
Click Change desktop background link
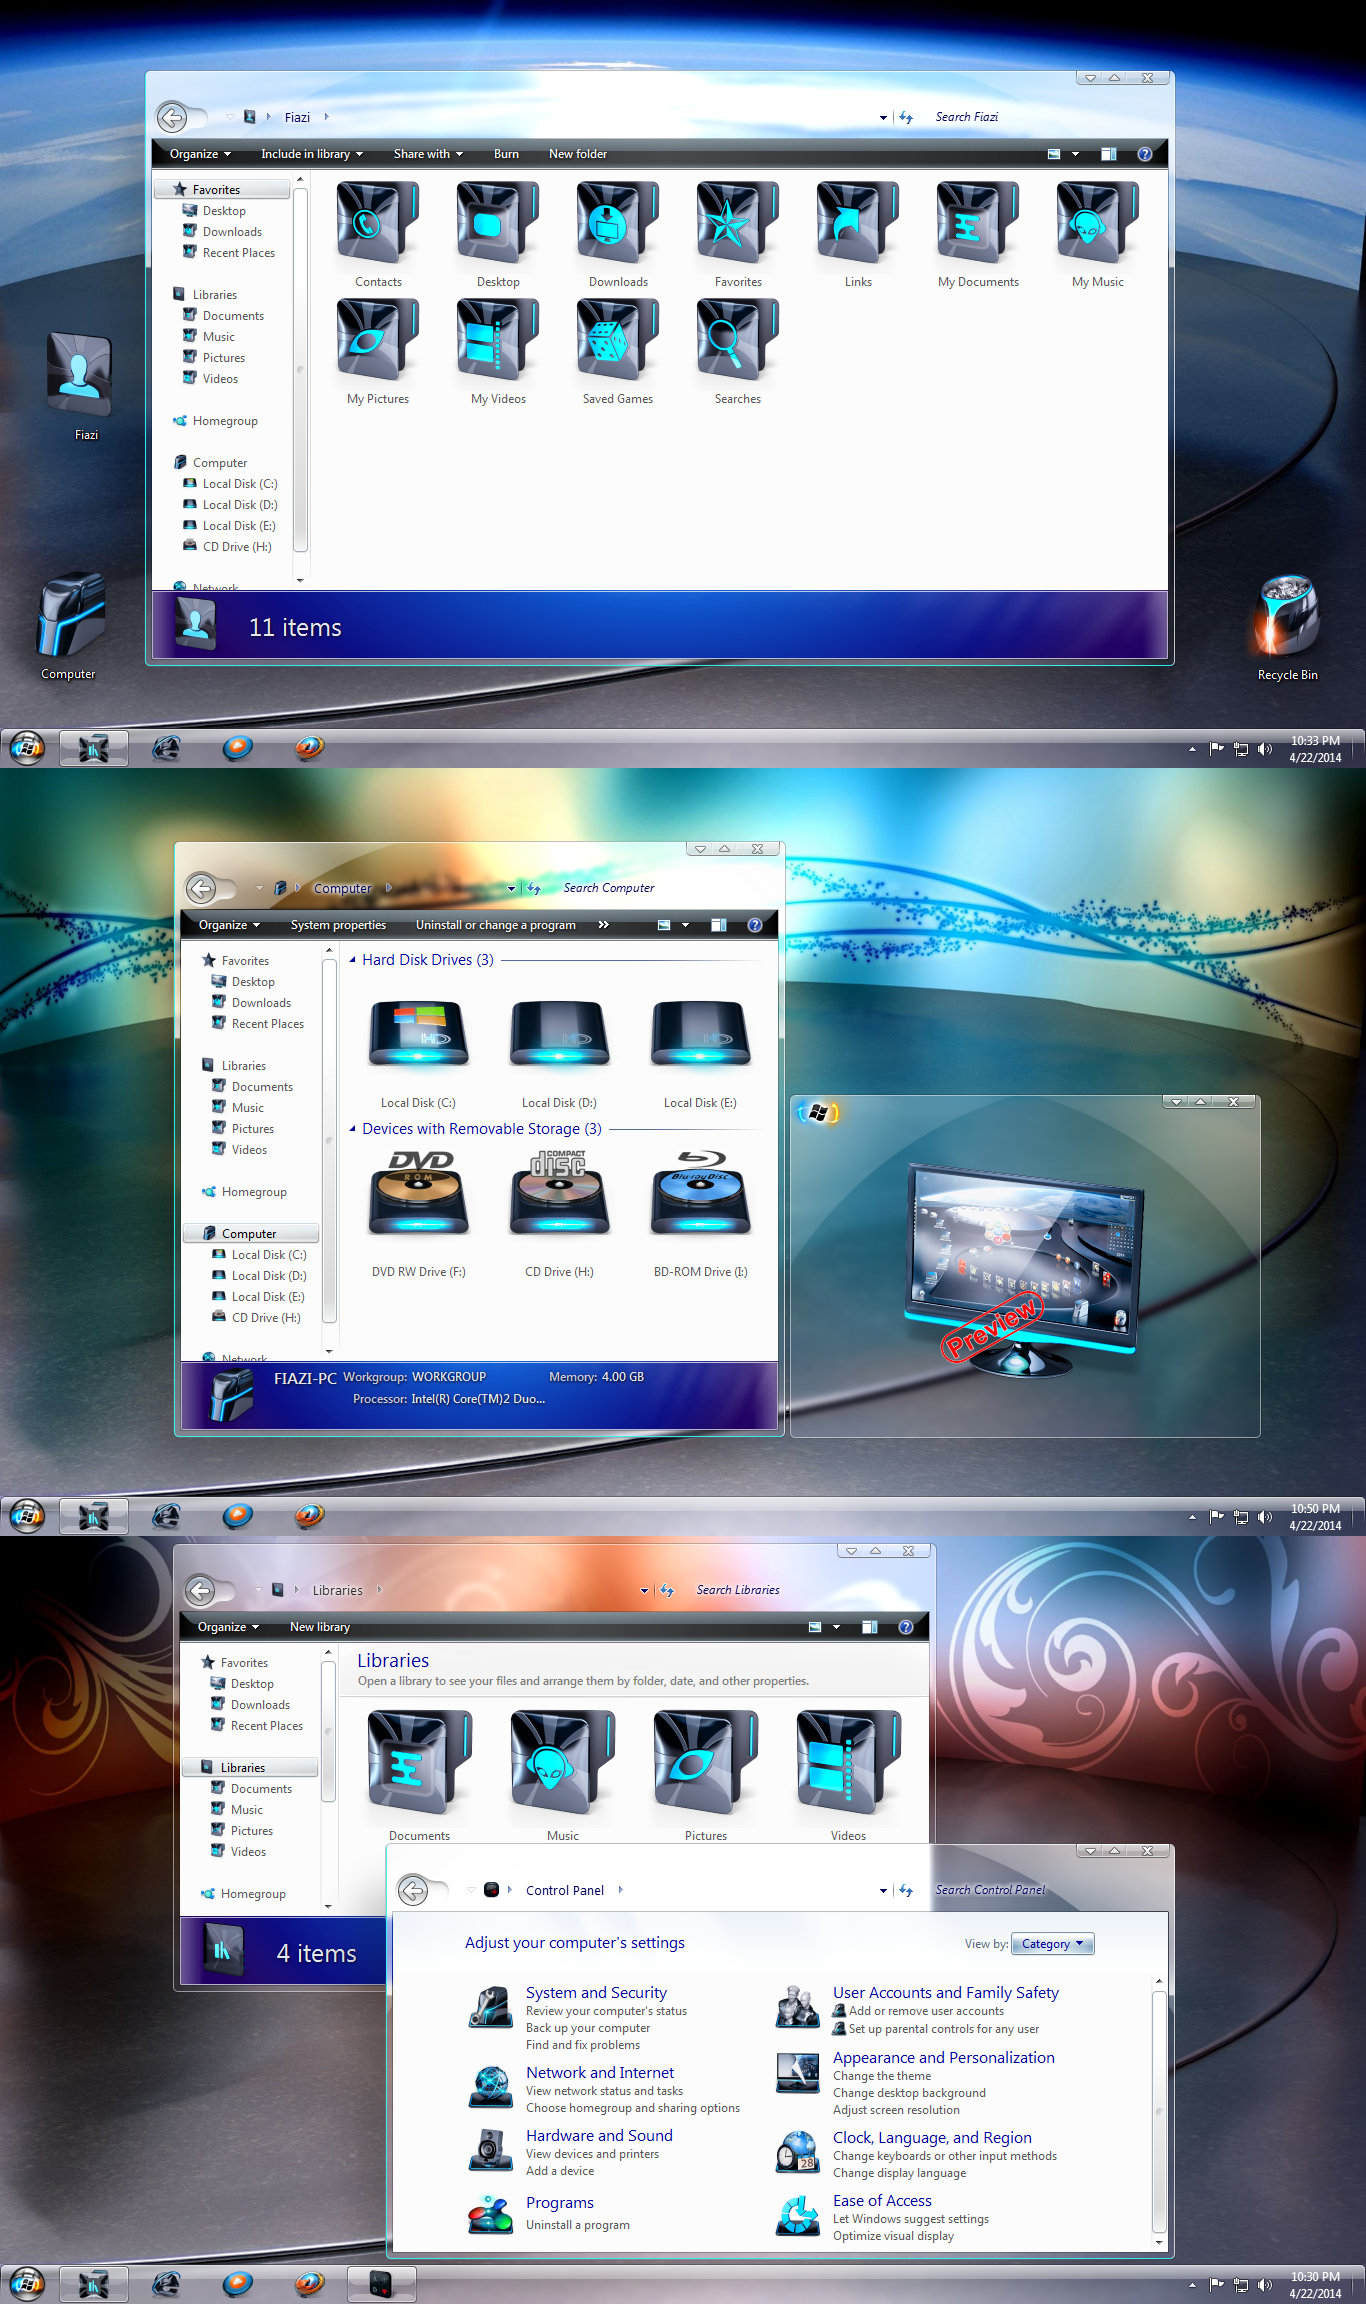point(909,2093)
